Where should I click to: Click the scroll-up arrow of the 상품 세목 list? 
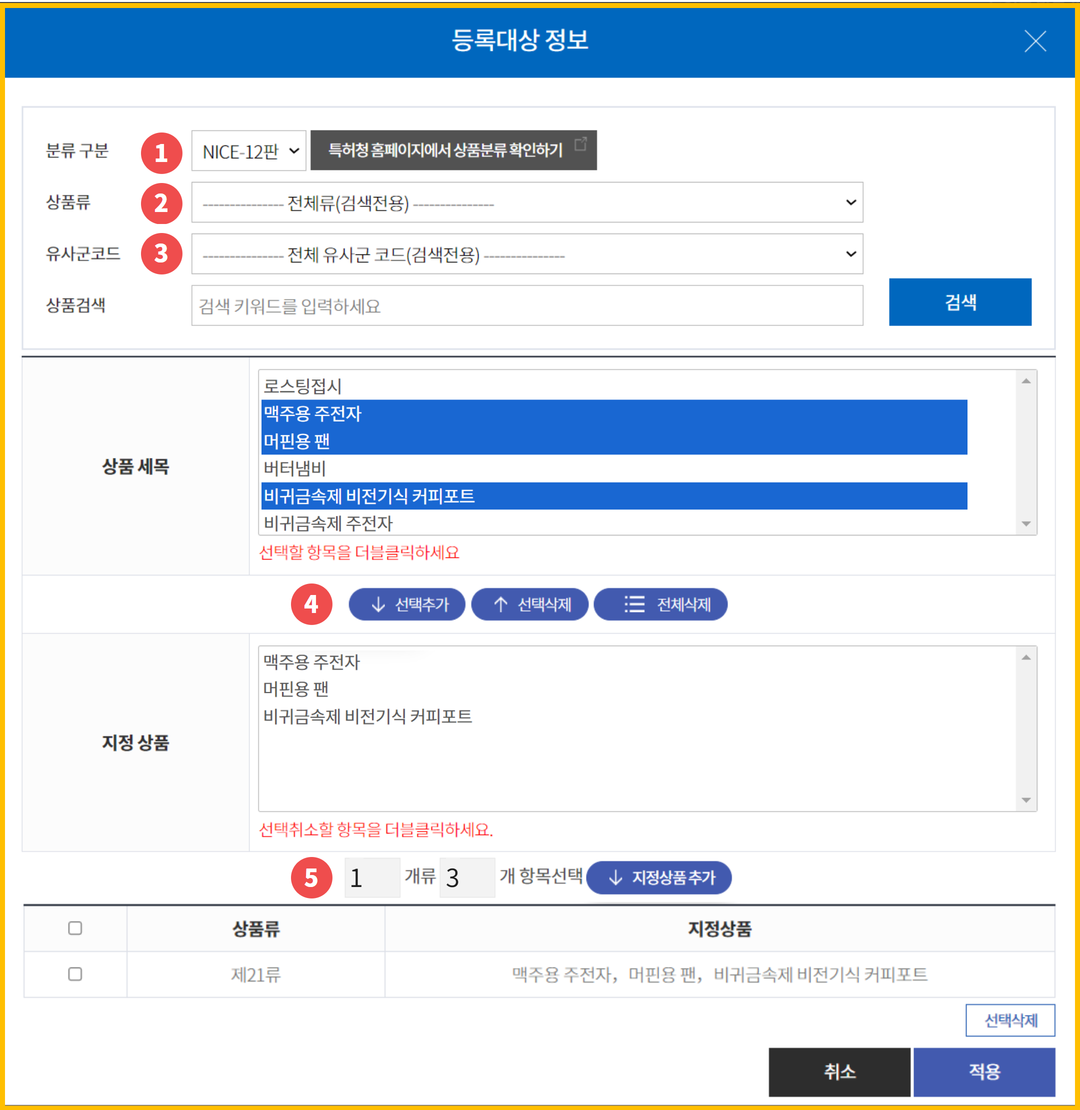click(x=1028, y=381)
